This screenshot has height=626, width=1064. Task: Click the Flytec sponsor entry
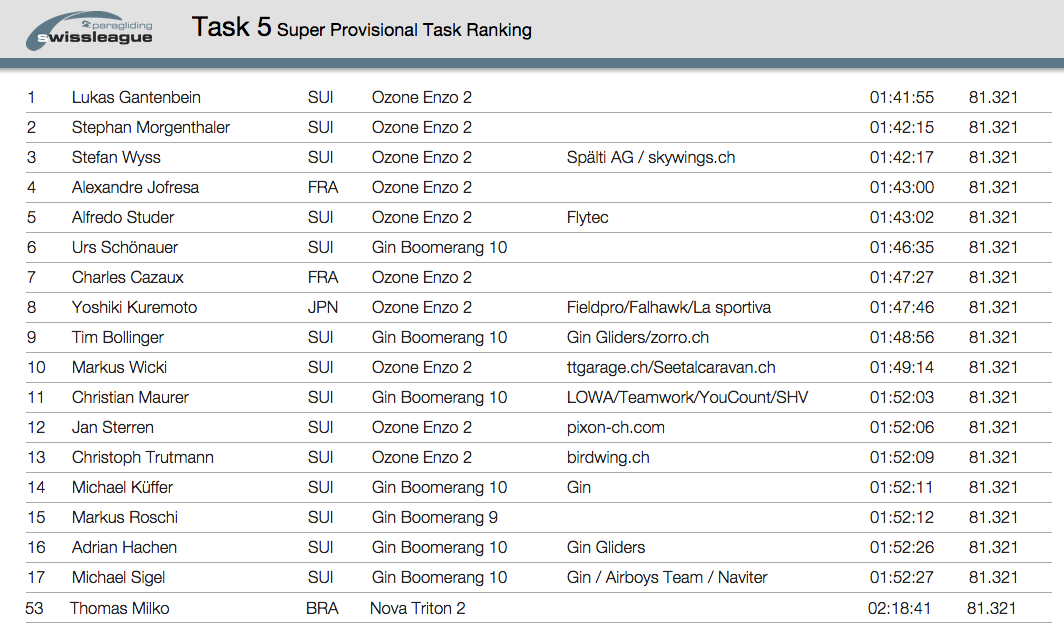pos(588,218)
